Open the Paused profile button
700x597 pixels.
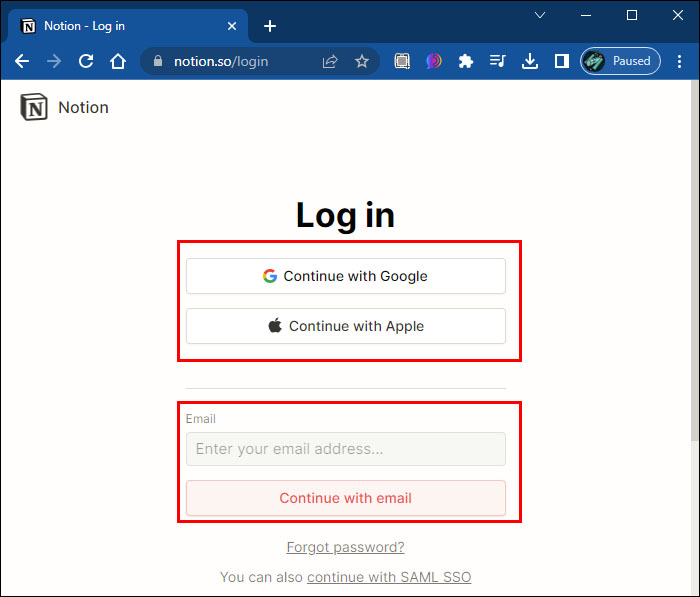[620, 61]
